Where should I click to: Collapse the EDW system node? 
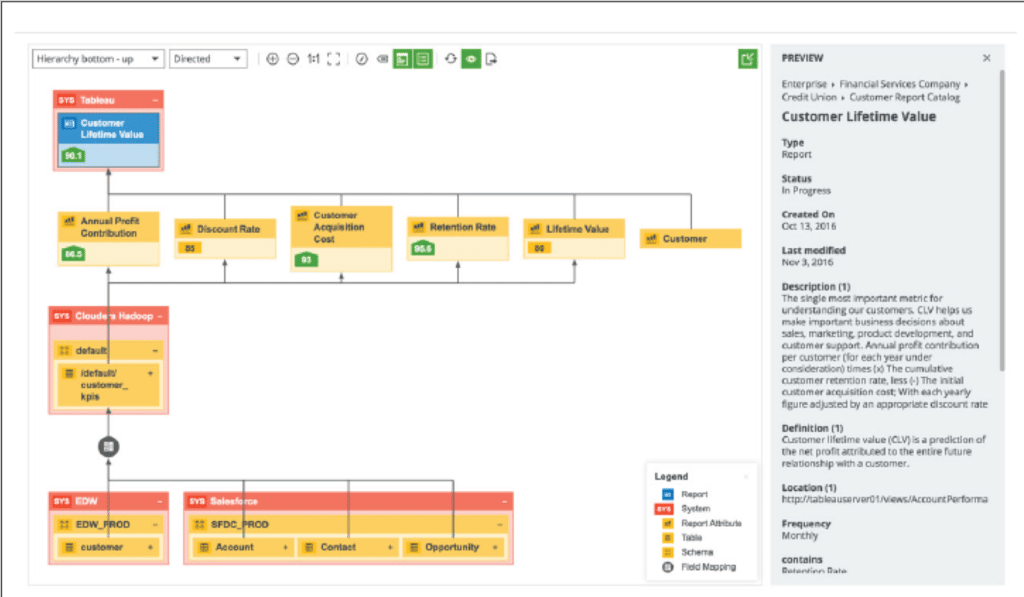click(160, 502)
